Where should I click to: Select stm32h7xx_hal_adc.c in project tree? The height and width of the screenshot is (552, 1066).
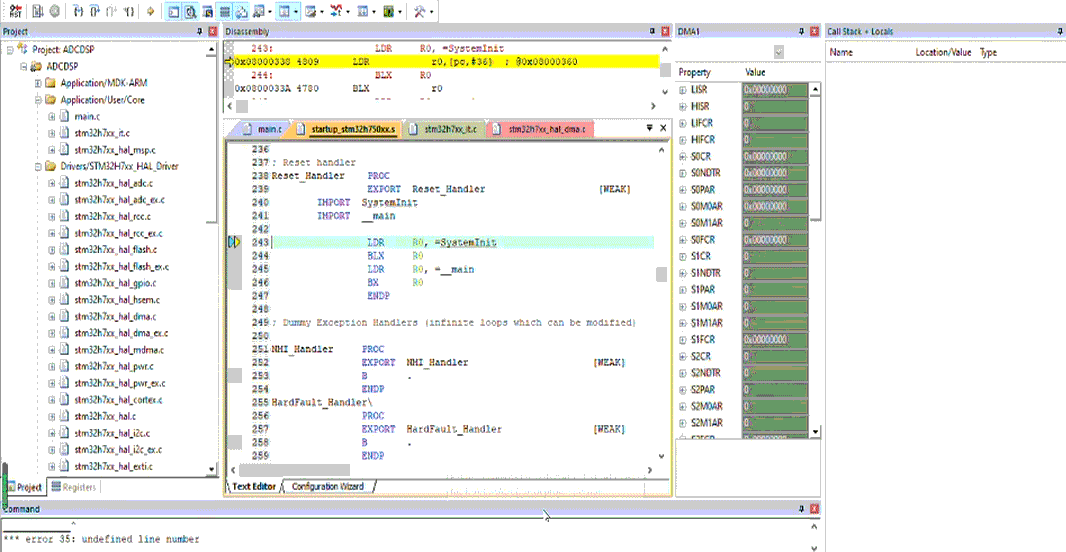click(114, 183)
